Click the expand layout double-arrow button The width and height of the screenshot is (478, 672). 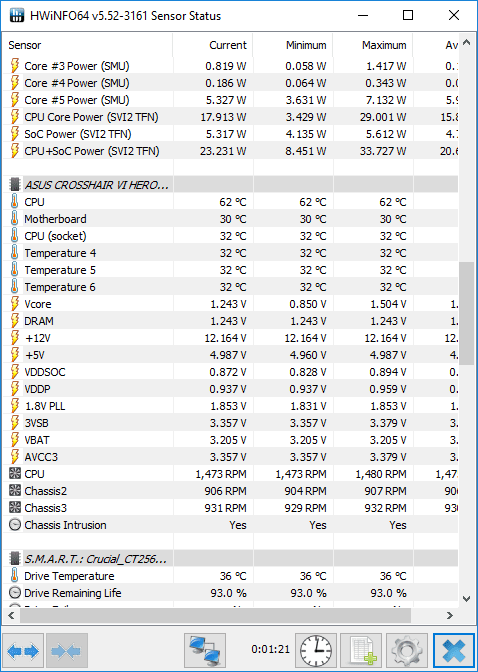[23, 651]
